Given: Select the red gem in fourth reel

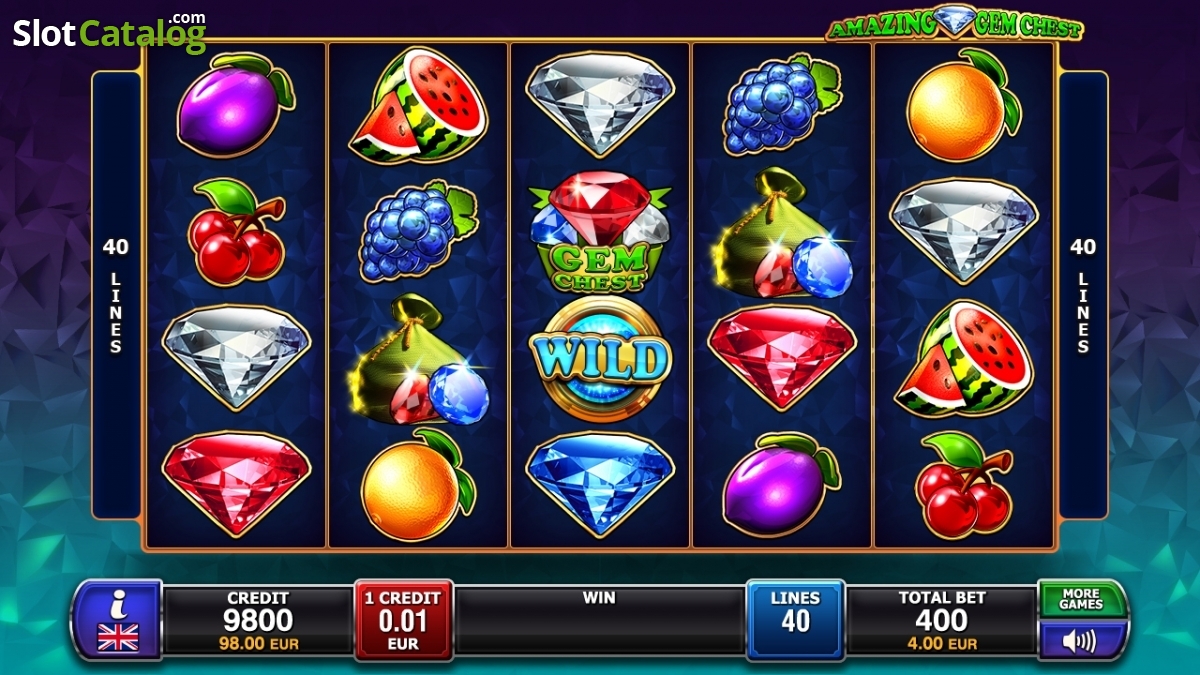Looking at the screenshot, I should (782, 358).
